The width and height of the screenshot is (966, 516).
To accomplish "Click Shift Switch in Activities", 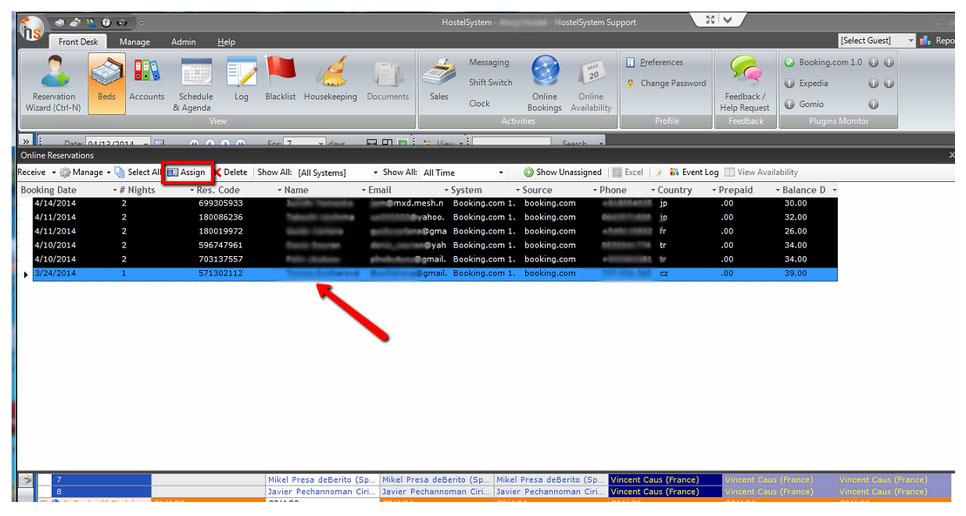I will [x=490, y=83].
